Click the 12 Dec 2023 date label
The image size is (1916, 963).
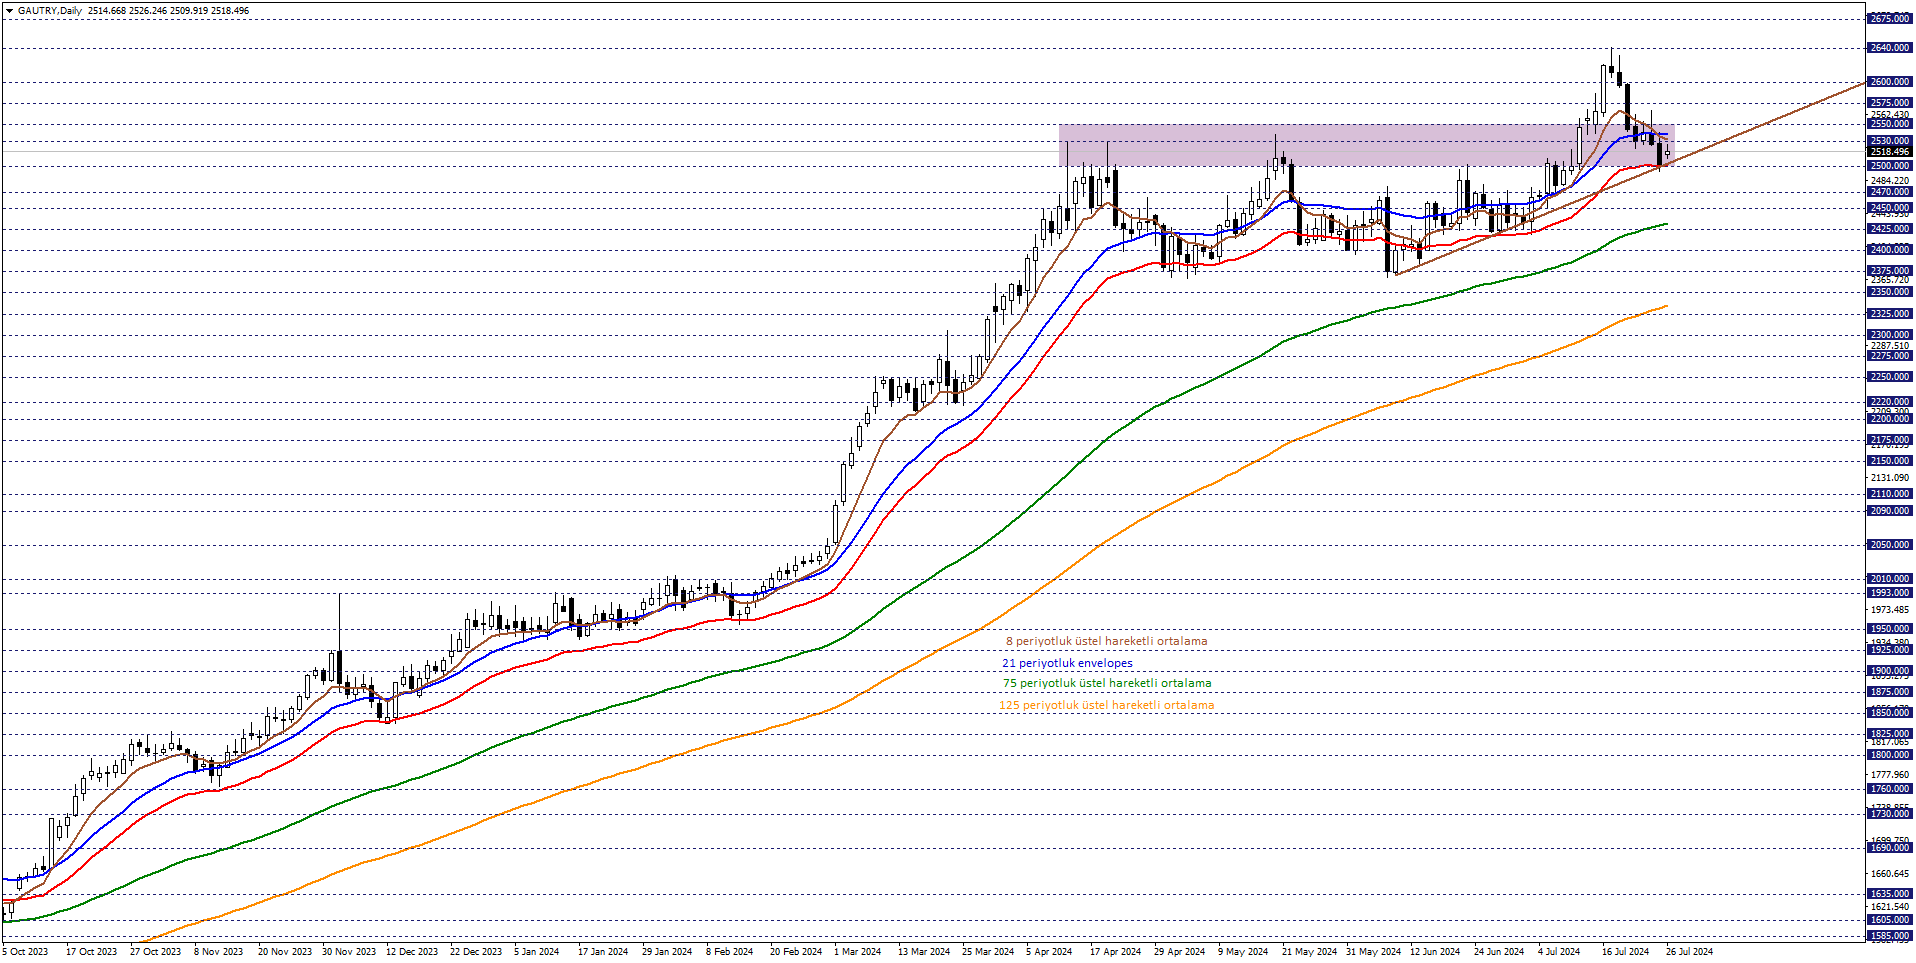[x=412, y=951]
